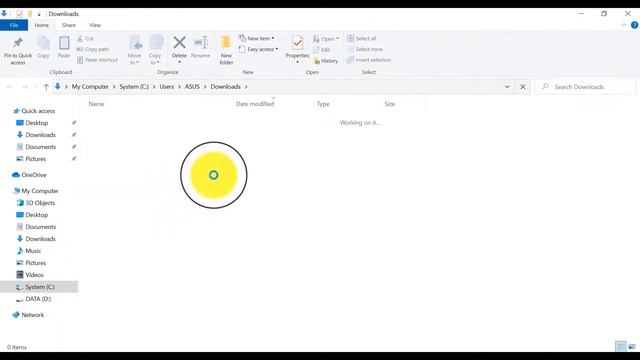Switch to the View ribbon tab
This screenshot has height=360, width=640.
pyautogui.click(x=95, y=25)
